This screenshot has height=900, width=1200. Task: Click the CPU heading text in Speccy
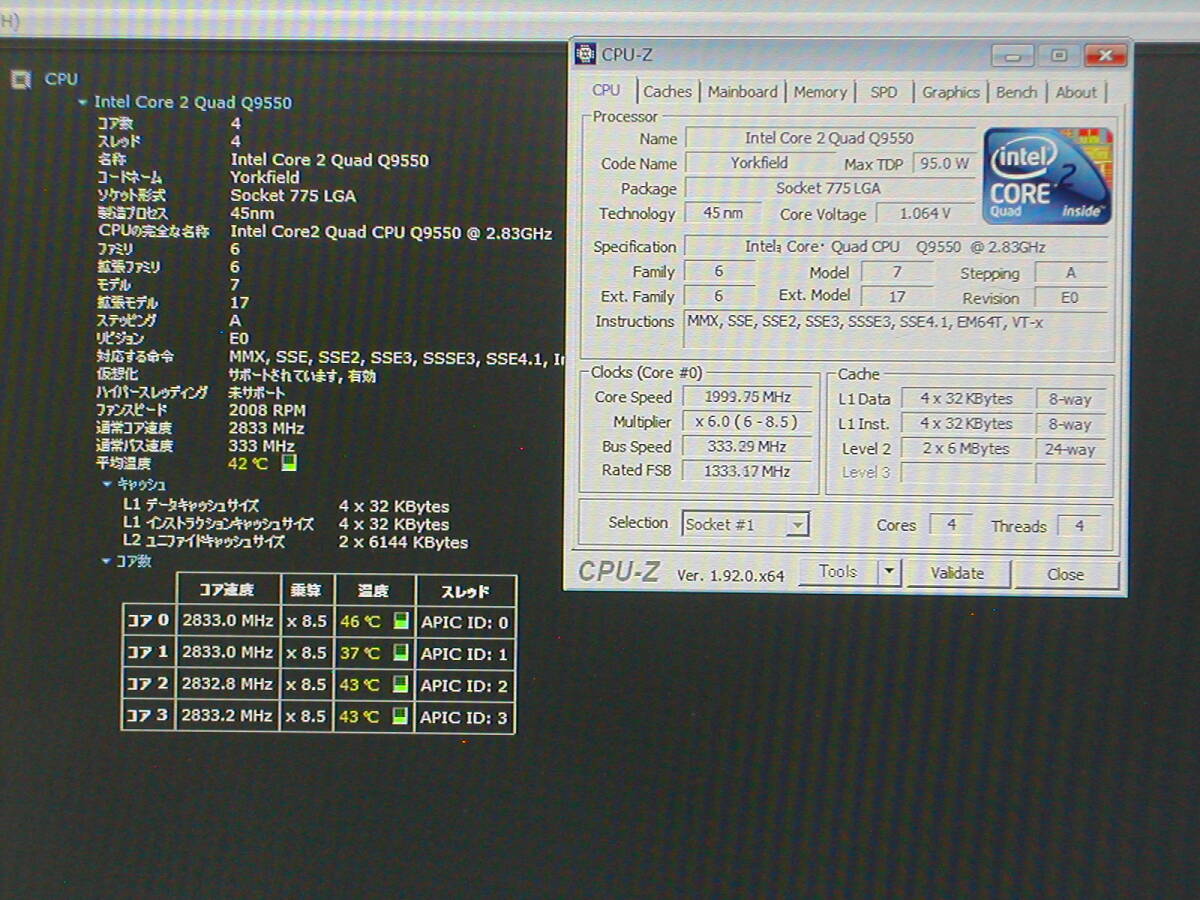[x=61, y=79]
